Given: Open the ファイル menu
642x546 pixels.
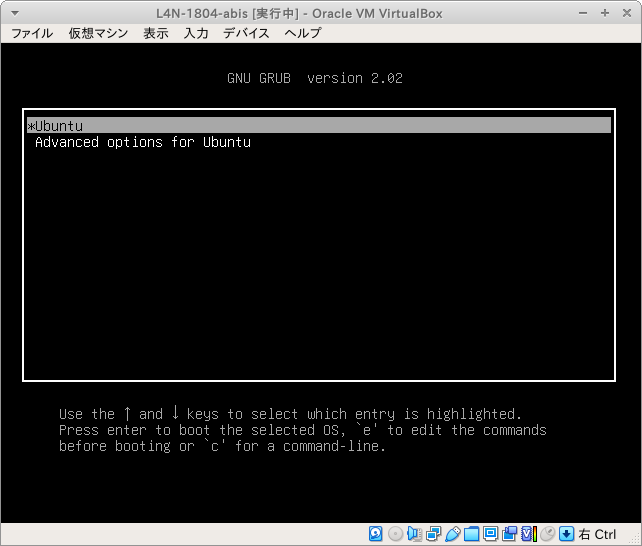Looking at the screenshot, I should 31,33.
